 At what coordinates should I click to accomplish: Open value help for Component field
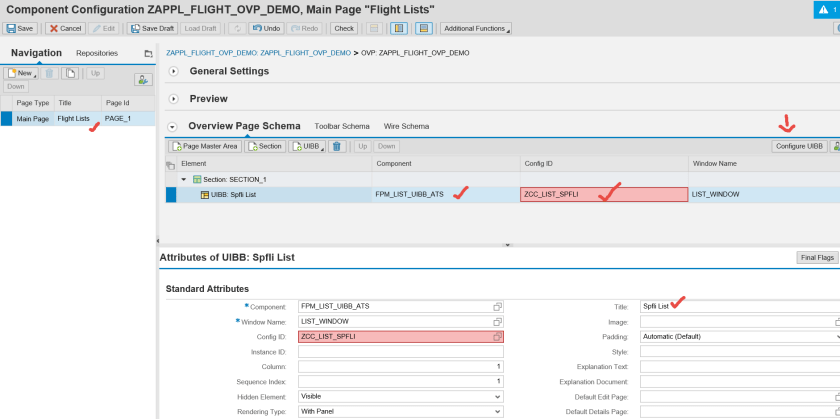(497, 306)
